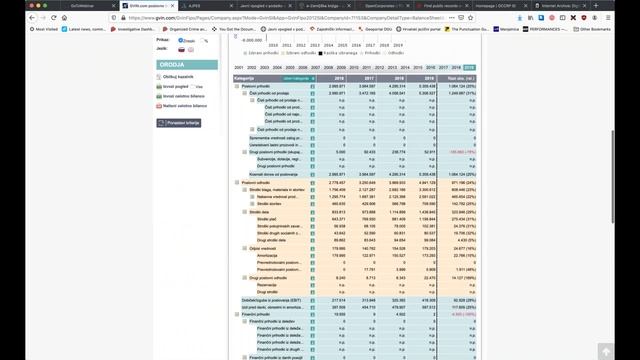Open a new browser tab with plus
The height and width of the screenshot is (360, 640).
pyautogui.click(x=596, y=6)
